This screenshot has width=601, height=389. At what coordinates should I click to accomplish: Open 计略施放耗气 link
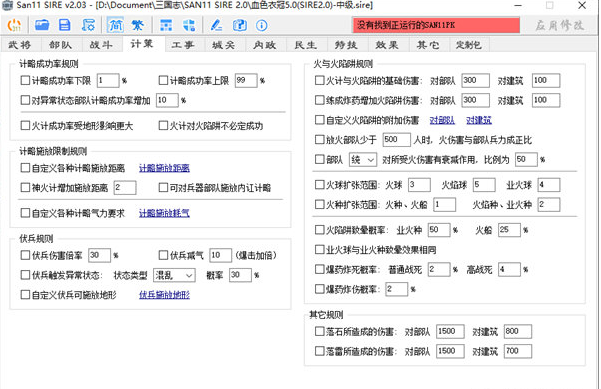coord(164,213)
